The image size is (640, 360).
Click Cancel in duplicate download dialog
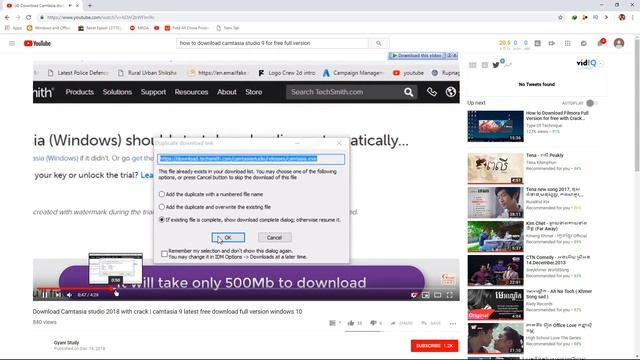pos(275,238)
